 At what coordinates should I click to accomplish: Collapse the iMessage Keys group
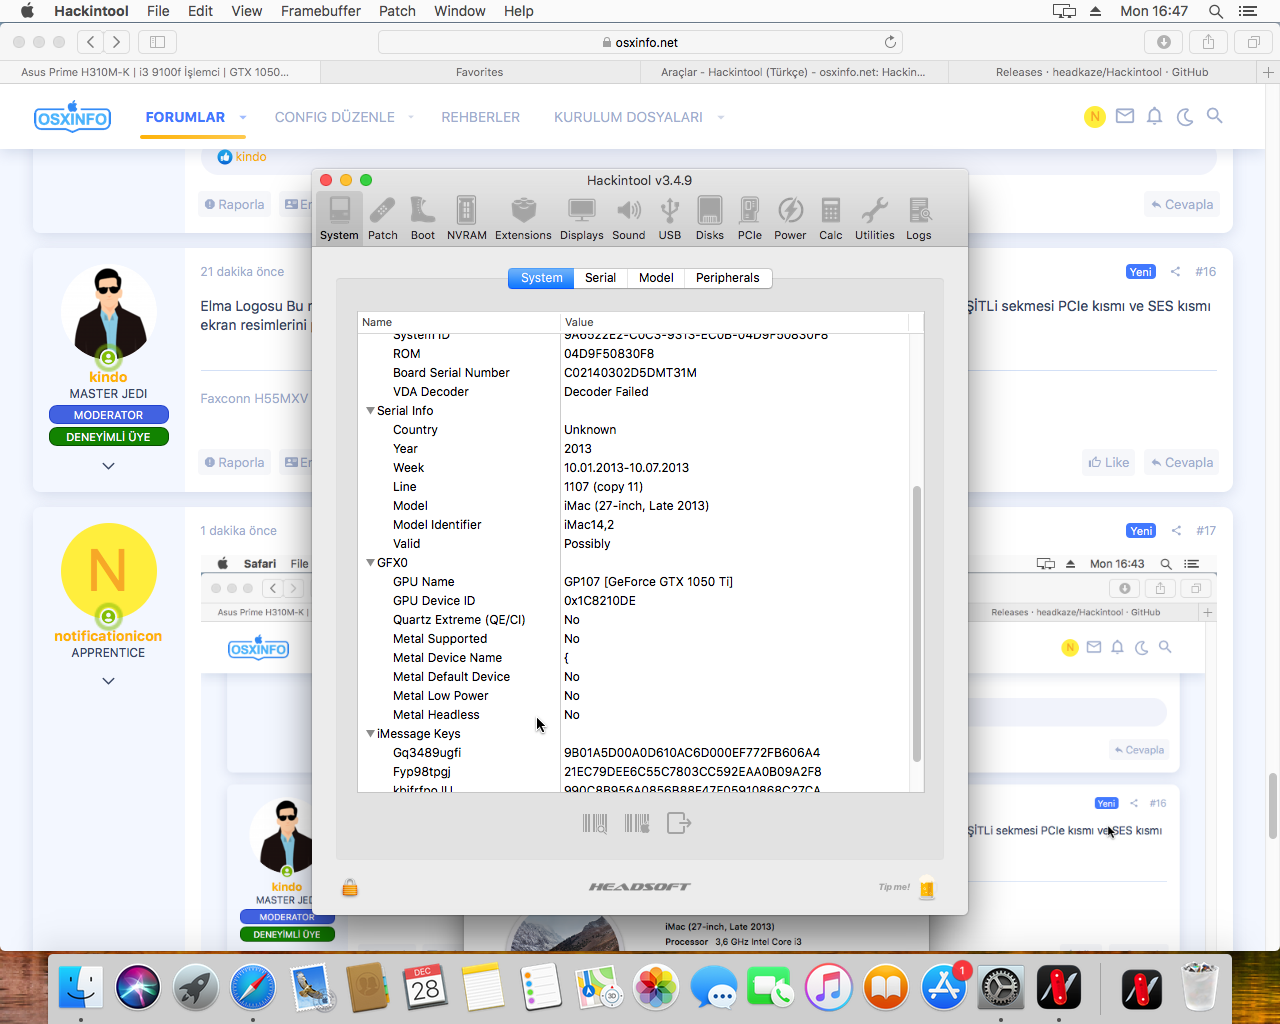pos(371,734)
